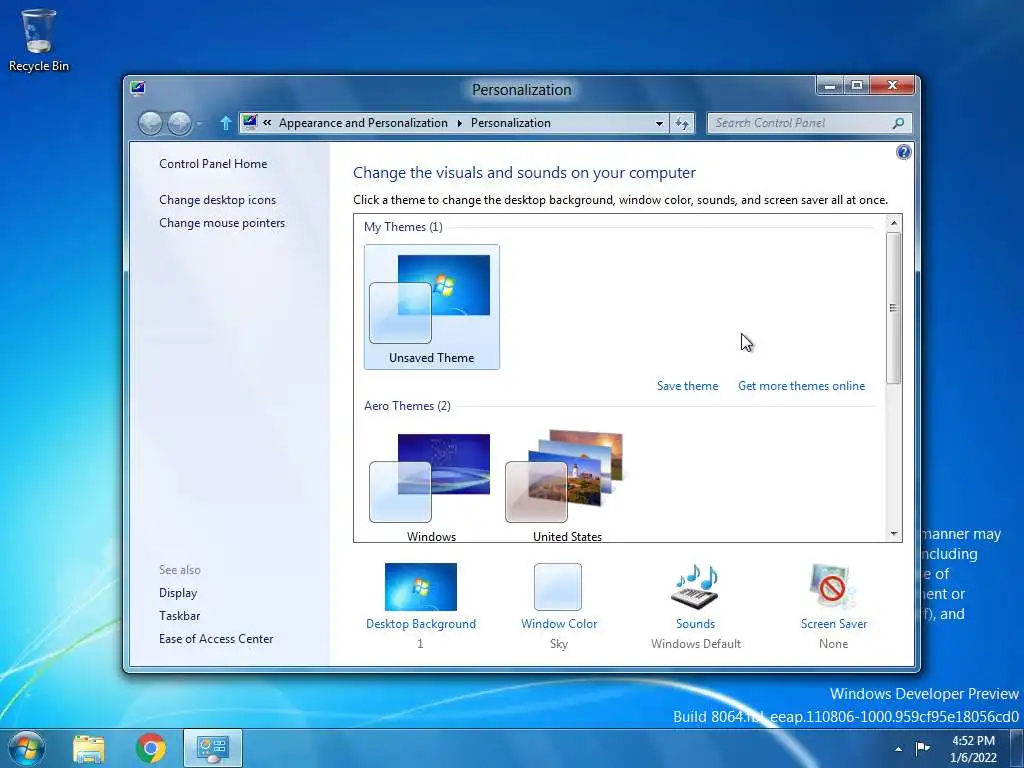Click the Save theme link
The width and height of the screenshot is (1024, 768).
tap(687, 386)
